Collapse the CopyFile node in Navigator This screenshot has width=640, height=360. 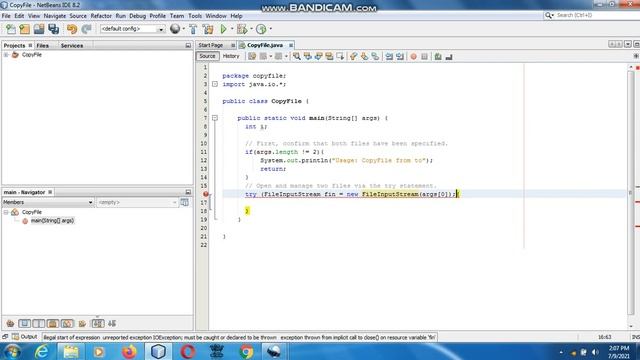[6, 212]
